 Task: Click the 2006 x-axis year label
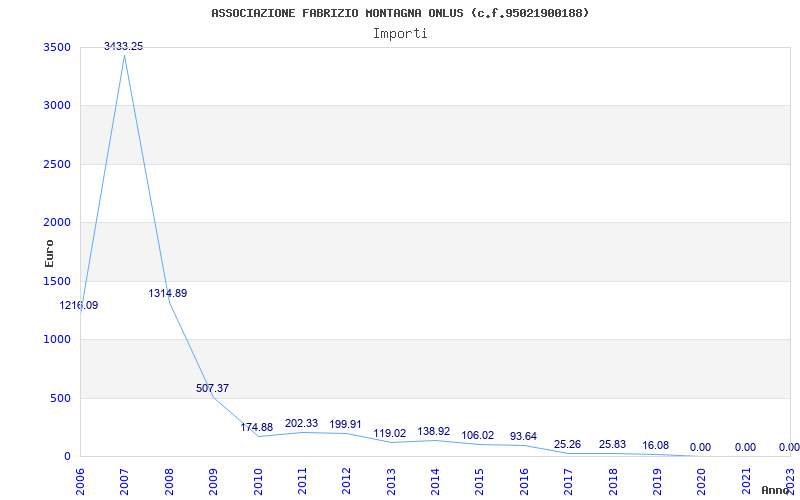click(x=80, y=481)
